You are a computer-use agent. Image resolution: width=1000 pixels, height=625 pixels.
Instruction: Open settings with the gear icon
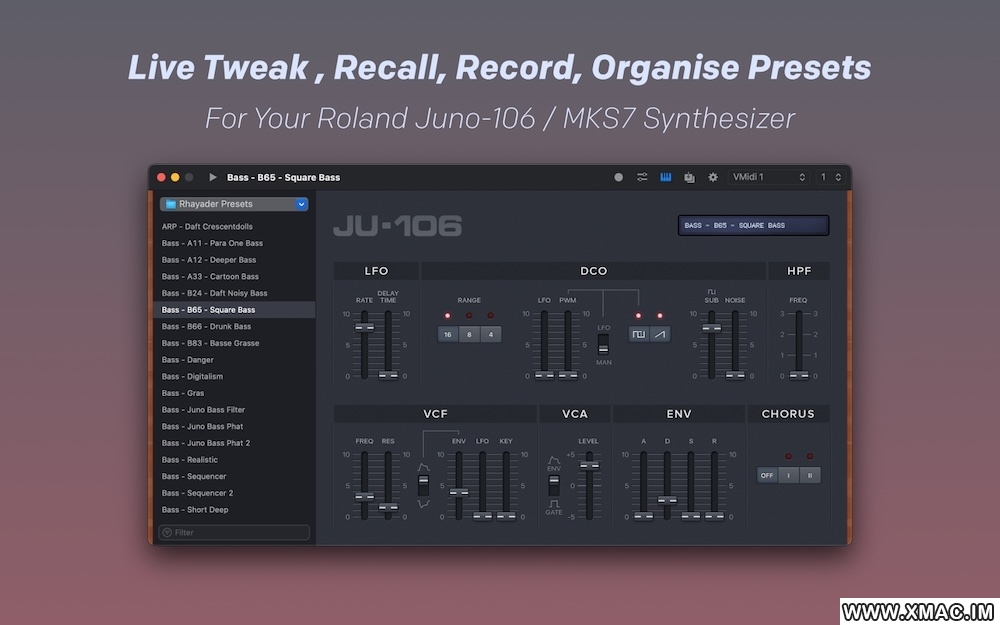[713, 177]
